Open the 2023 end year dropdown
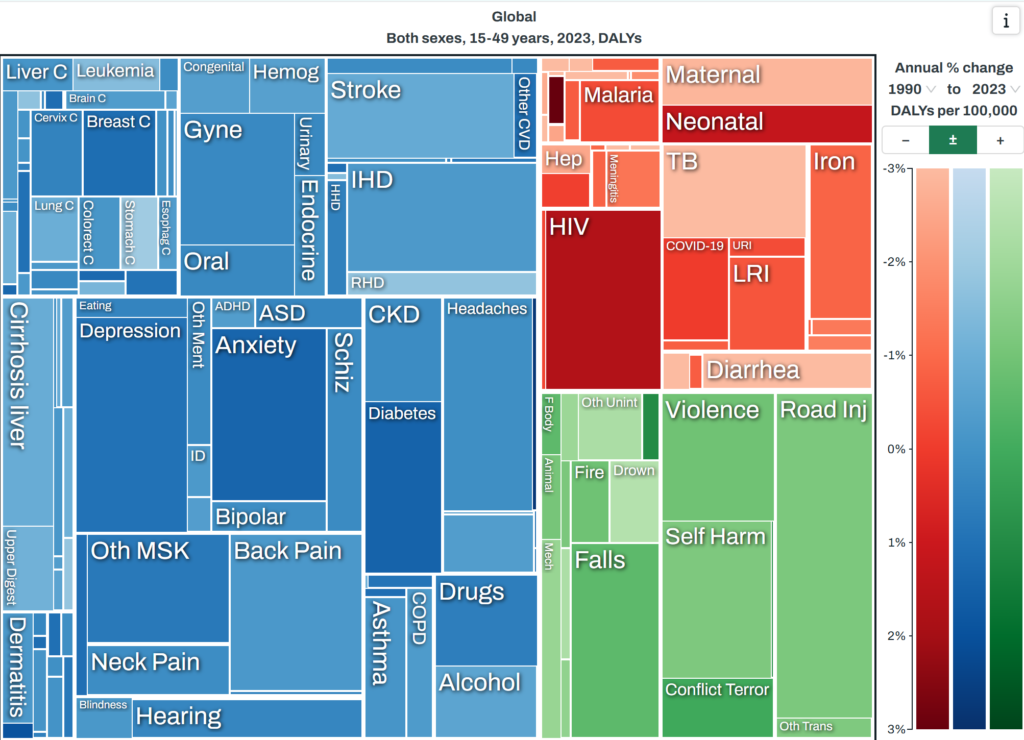 tap(995, 89)
